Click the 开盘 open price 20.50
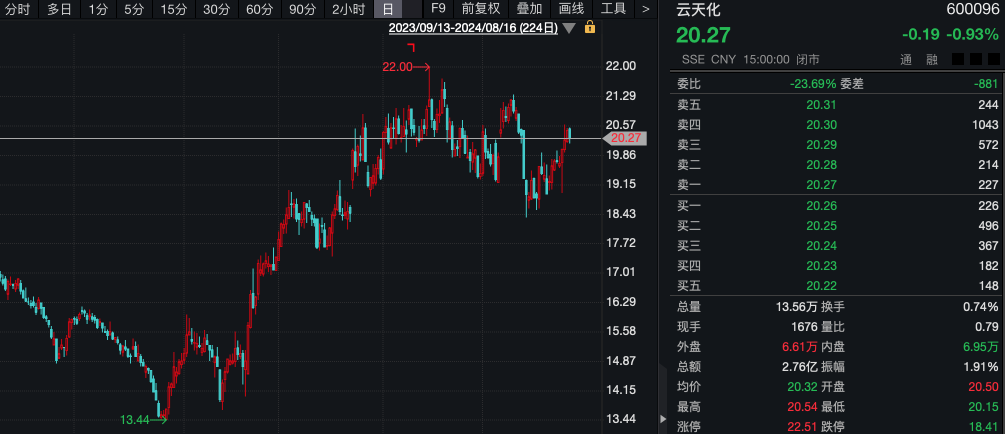 click(983, 387)
